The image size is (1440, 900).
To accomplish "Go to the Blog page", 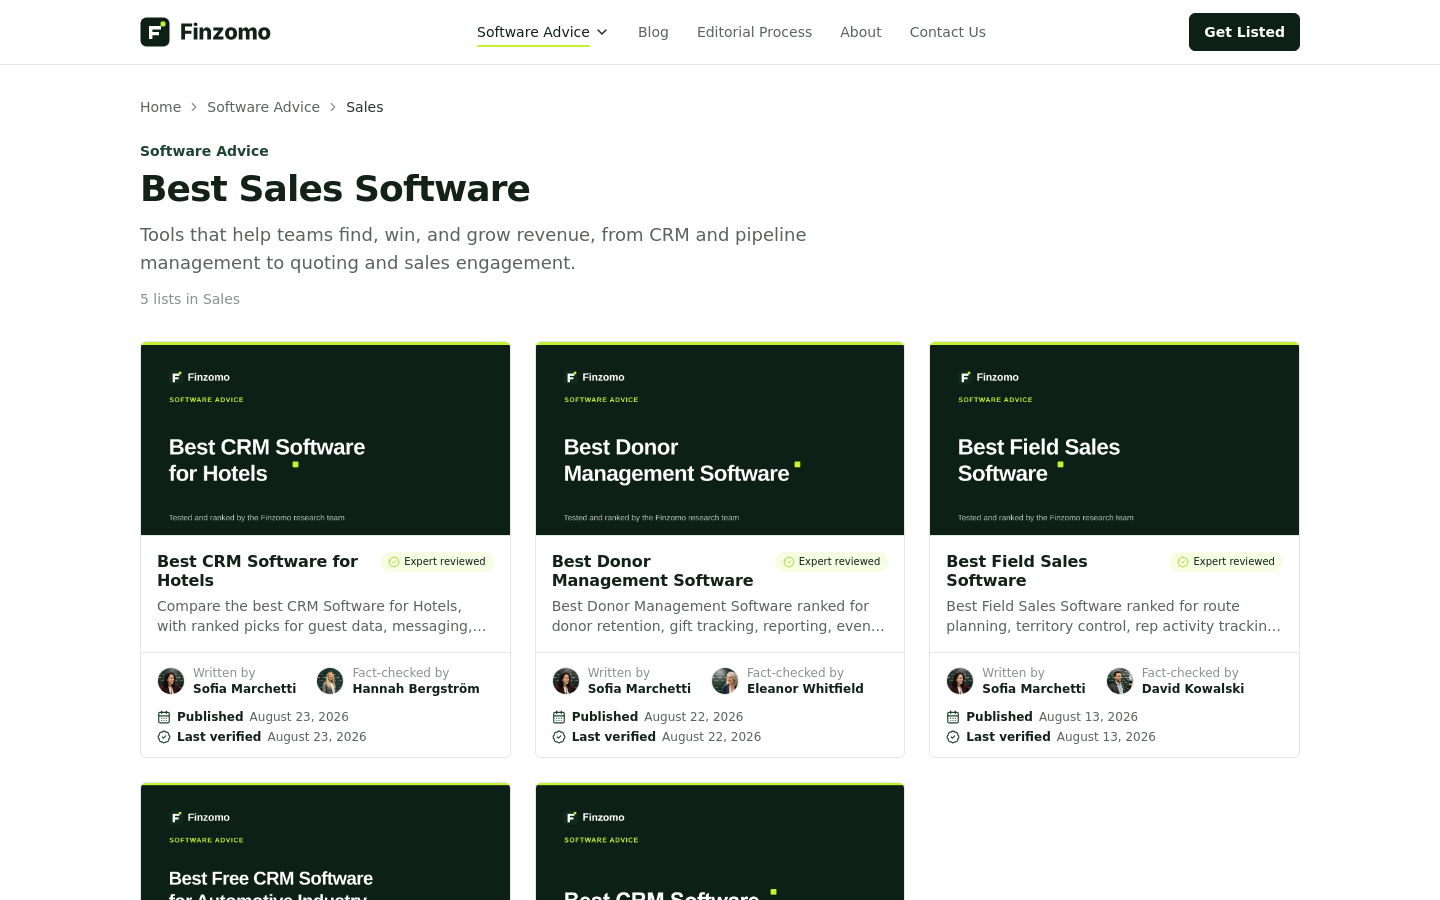I will coord(653,32).
